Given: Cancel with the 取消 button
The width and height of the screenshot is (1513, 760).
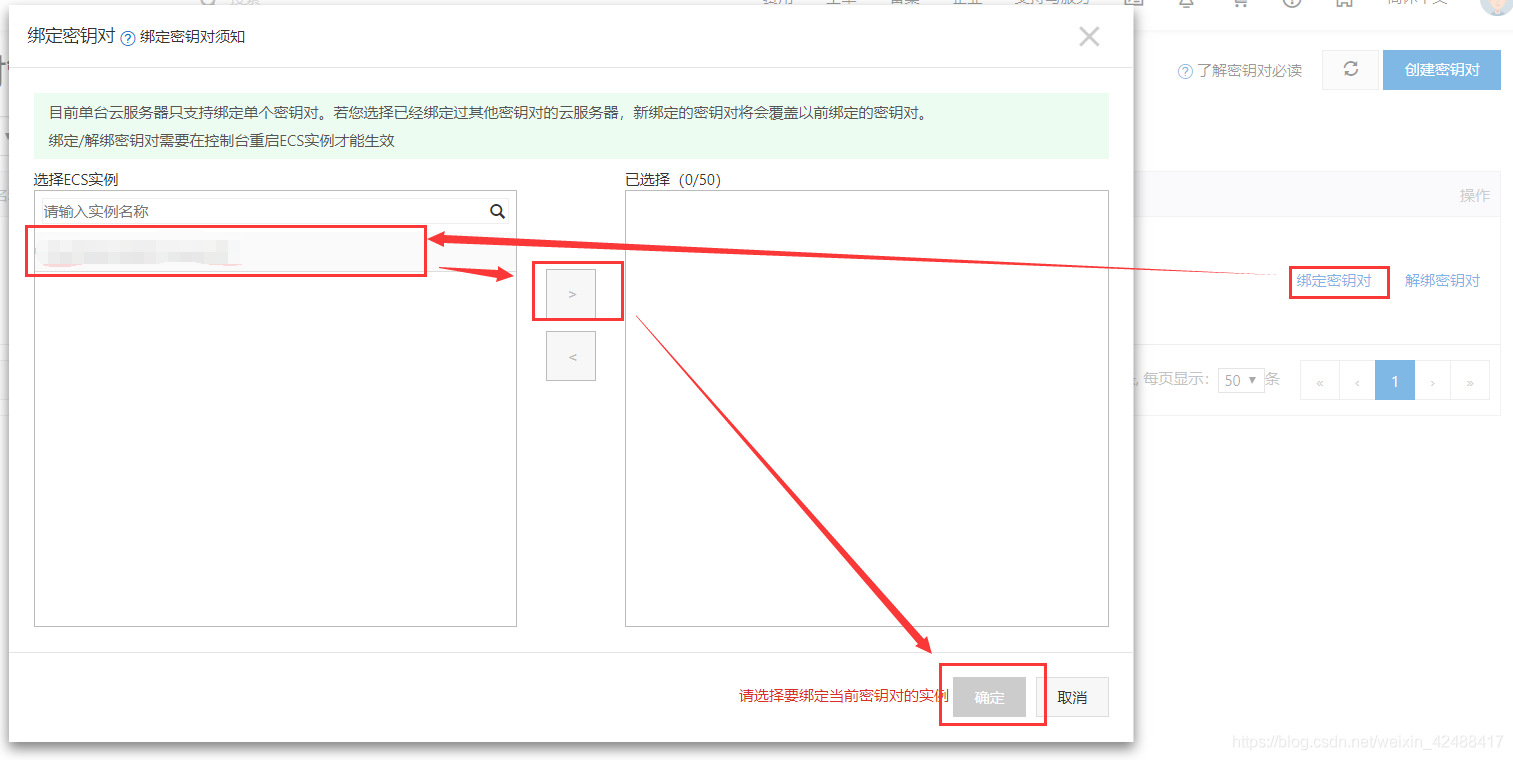Looking at the screenshot, I should coord(1072,697).
